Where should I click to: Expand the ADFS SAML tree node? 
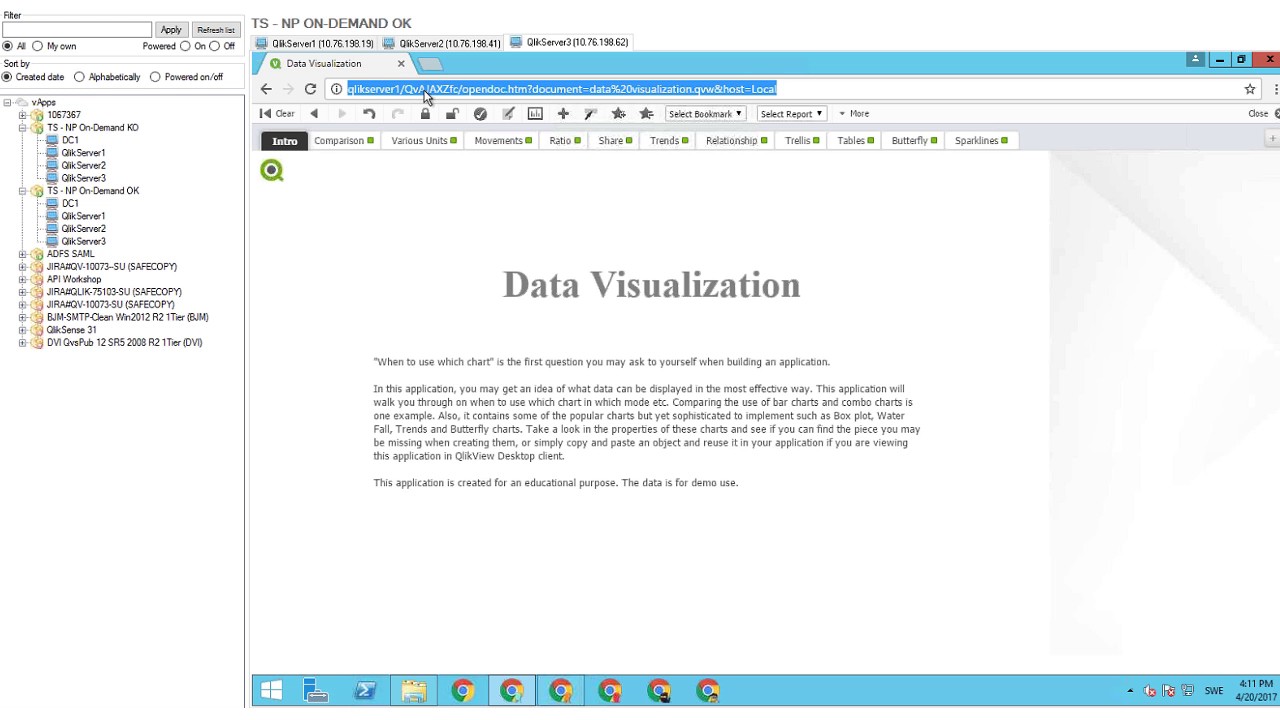click(23, 254)
